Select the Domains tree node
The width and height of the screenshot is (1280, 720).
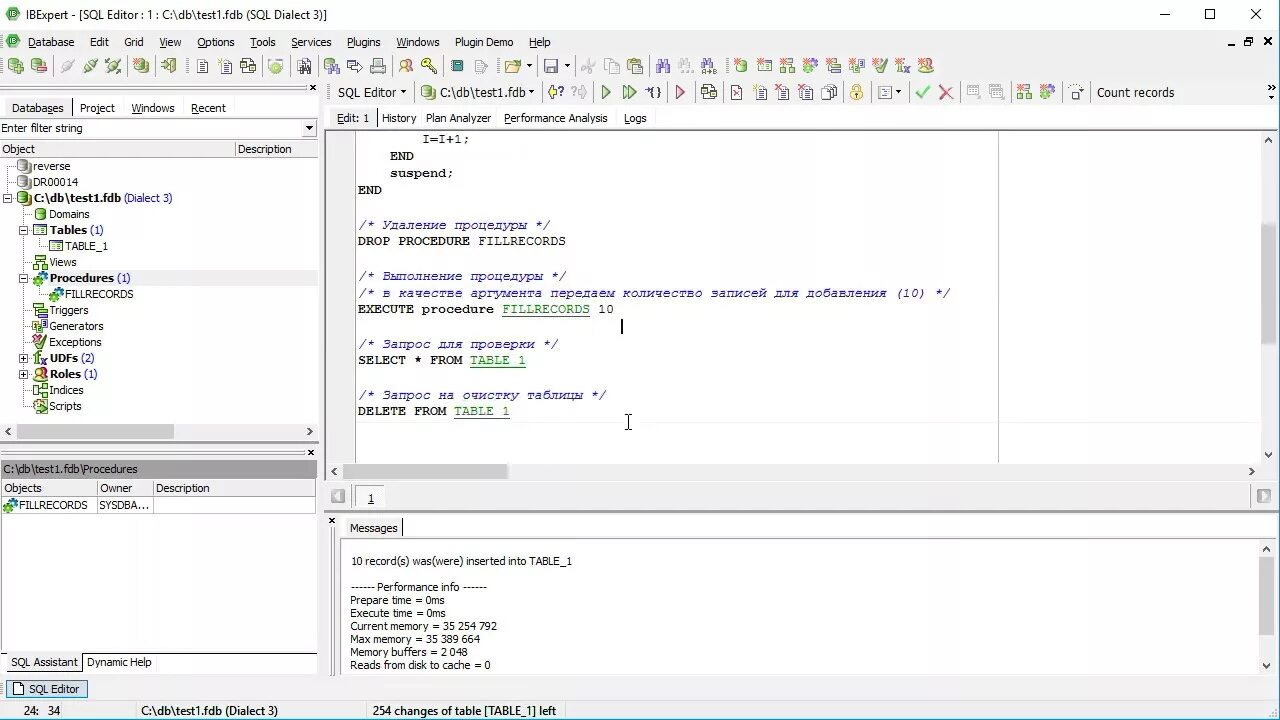click(x=69, y=214)
